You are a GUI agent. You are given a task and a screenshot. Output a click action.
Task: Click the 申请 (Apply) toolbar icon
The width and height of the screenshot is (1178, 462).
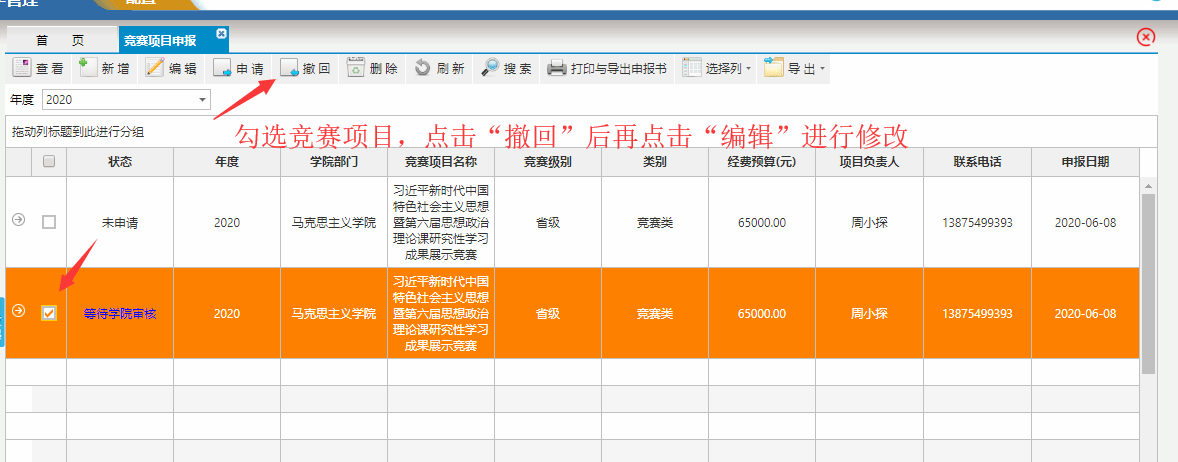tap(238, 69)
